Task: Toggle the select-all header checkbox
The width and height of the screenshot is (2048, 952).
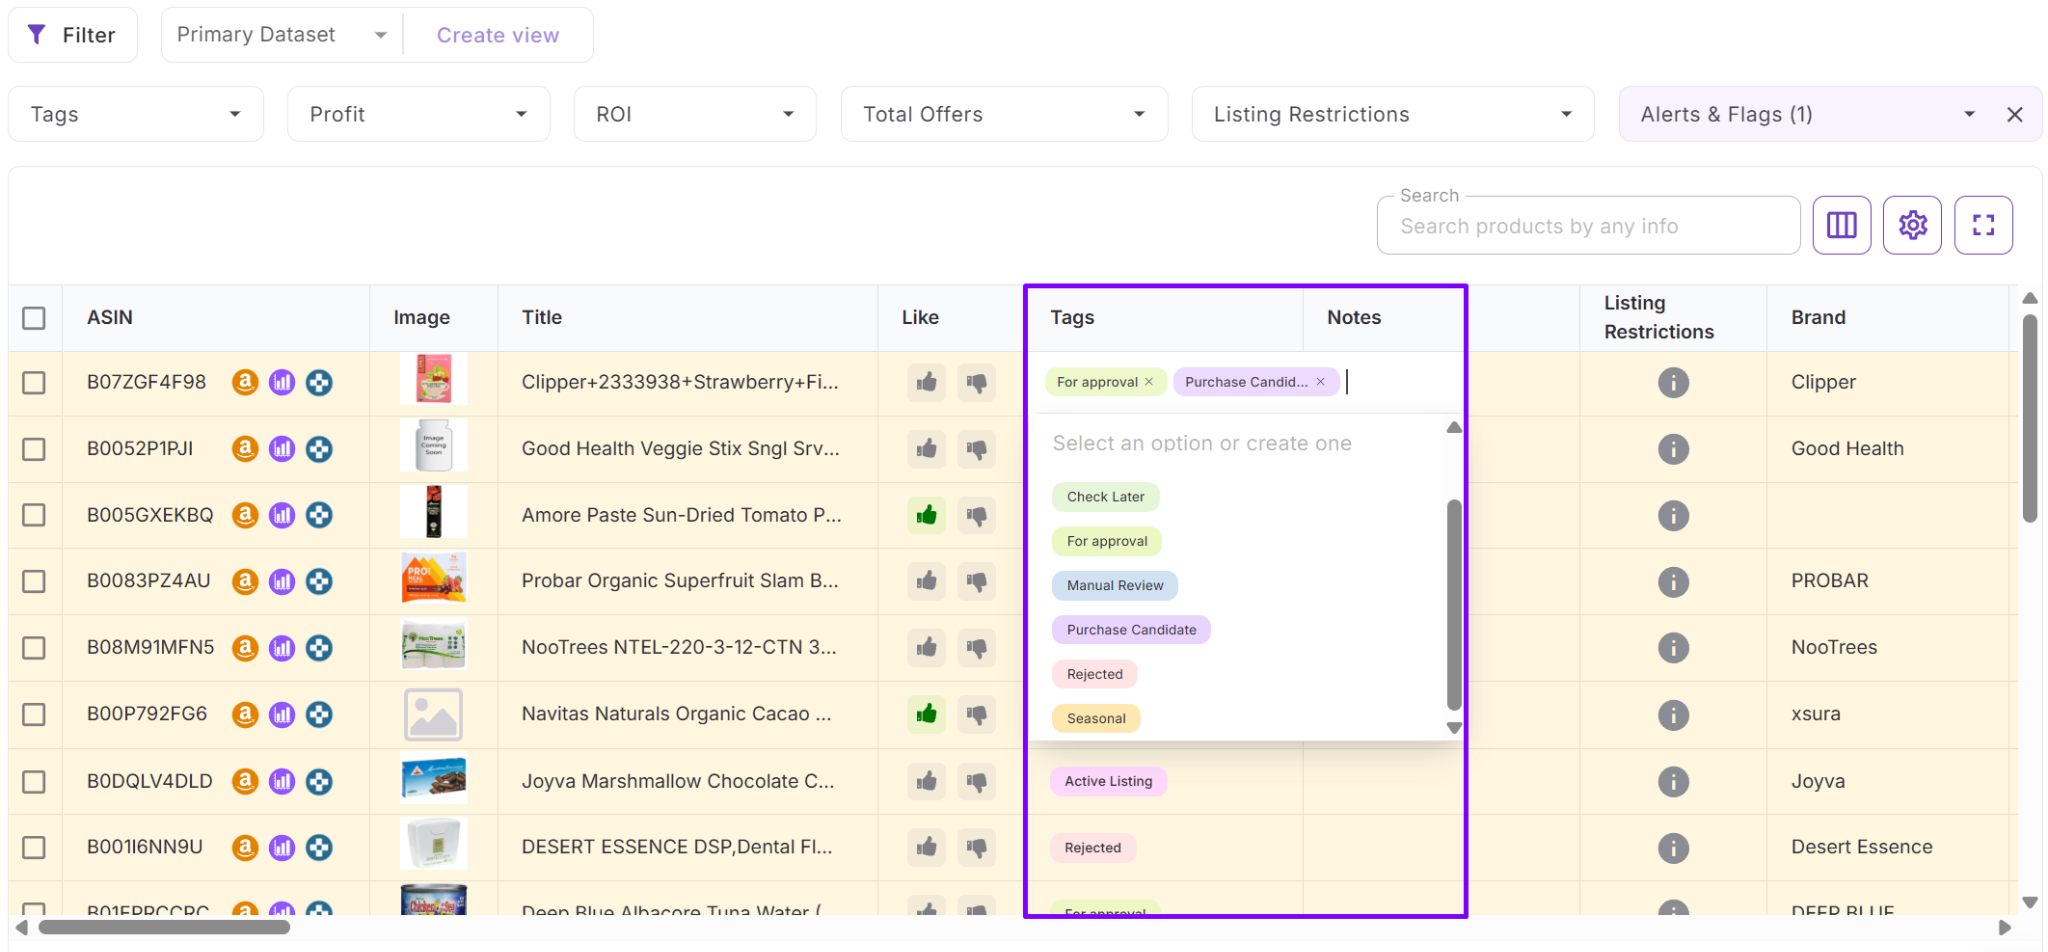Action: (34, 318)
